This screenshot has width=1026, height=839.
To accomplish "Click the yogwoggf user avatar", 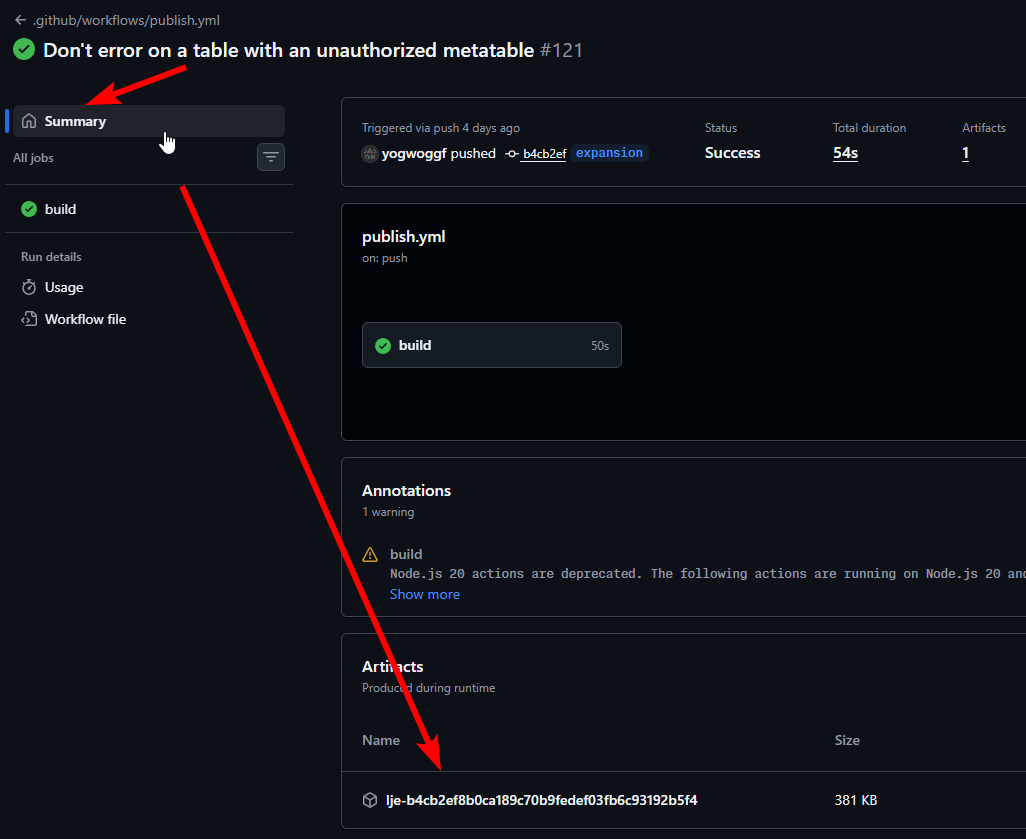I will pyautogui.click(x=370, y=153).
